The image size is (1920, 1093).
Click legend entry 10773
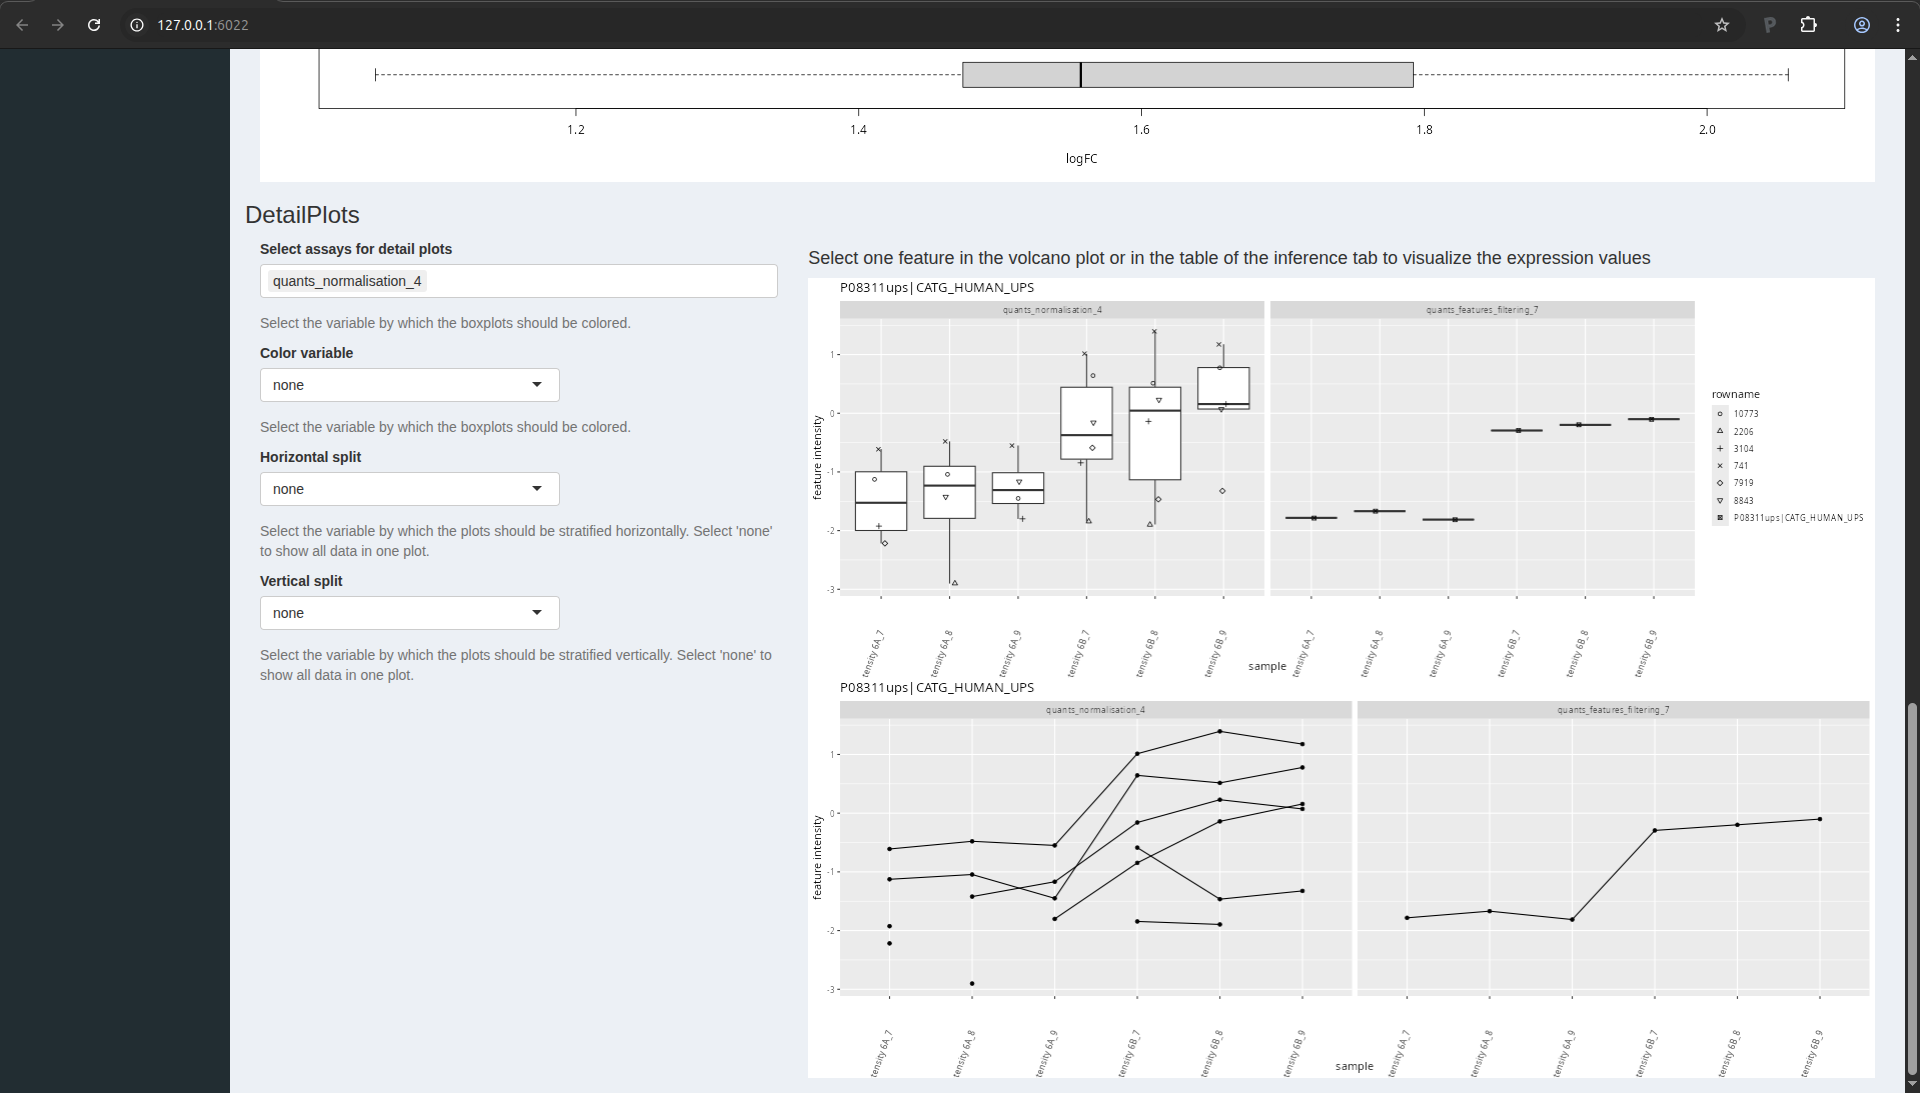1737,414
